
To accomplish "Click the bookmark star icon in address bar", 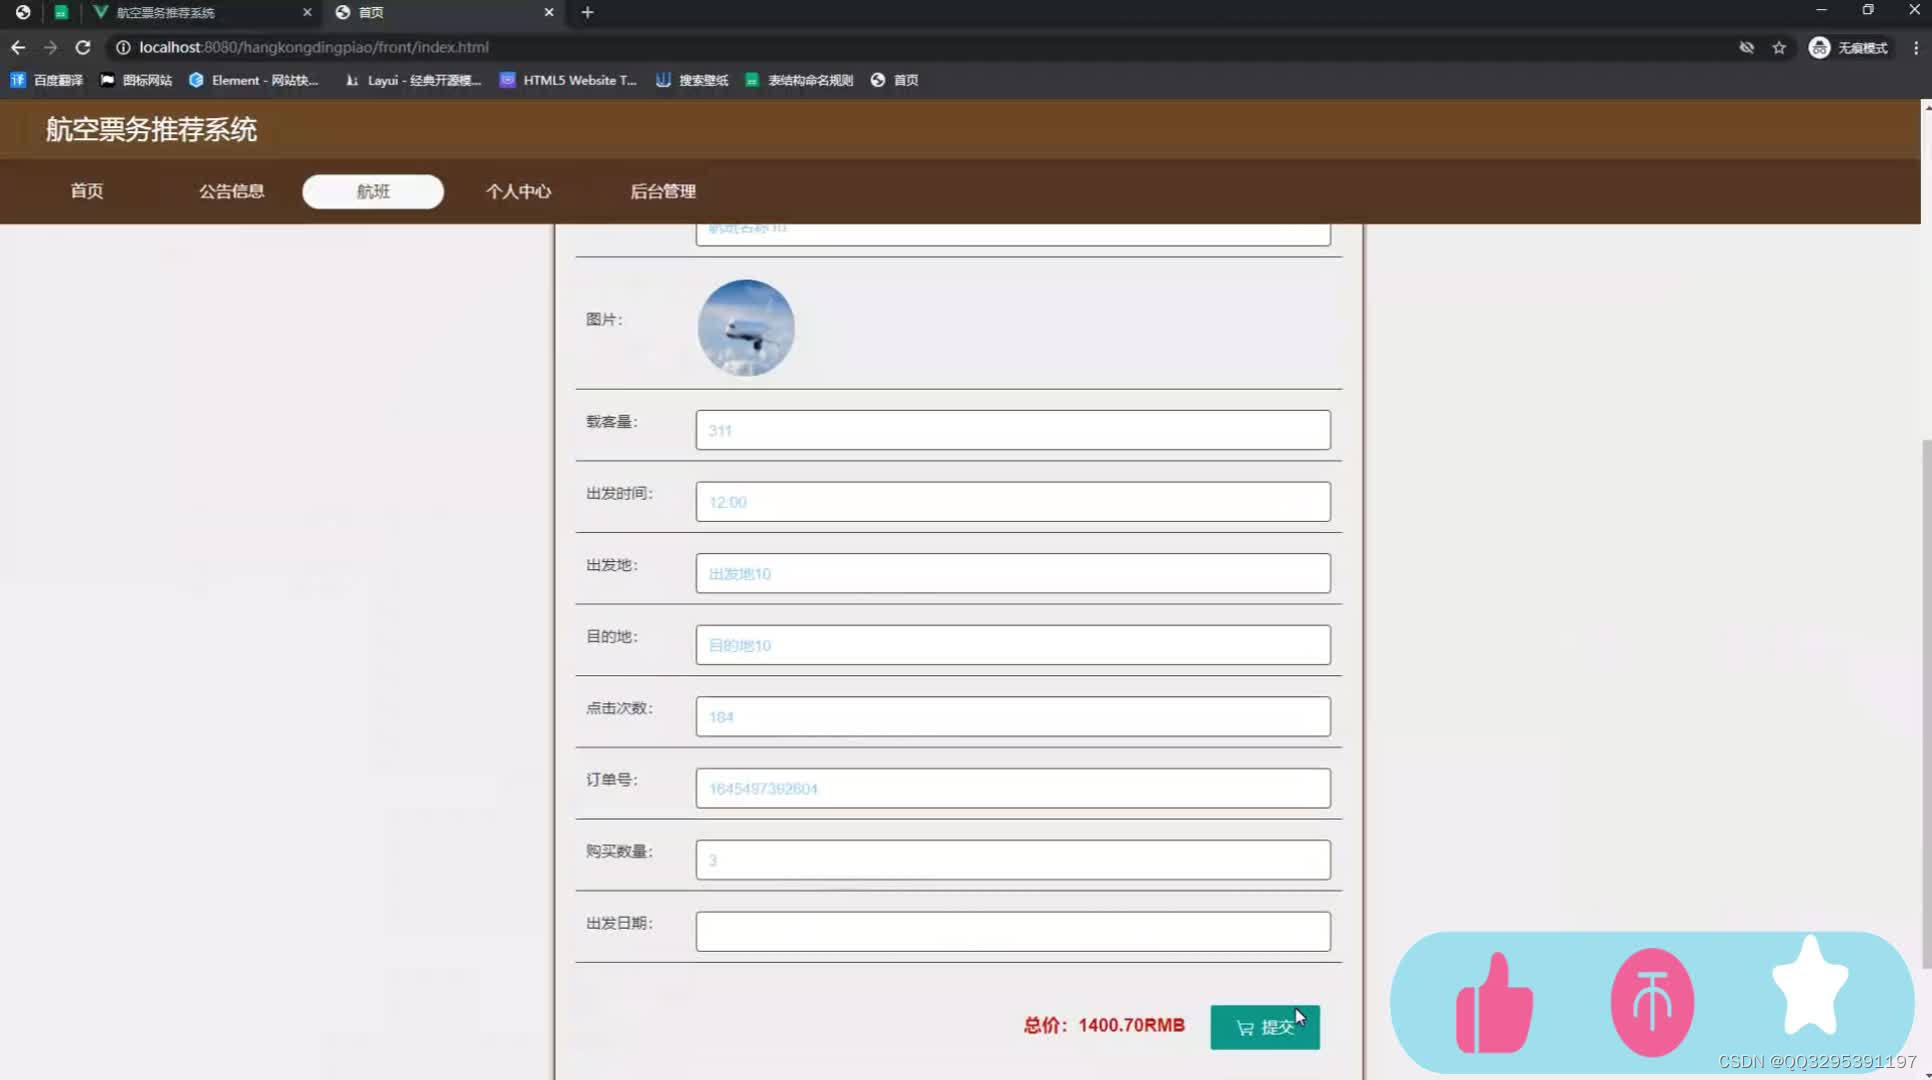I will 1779,48.
